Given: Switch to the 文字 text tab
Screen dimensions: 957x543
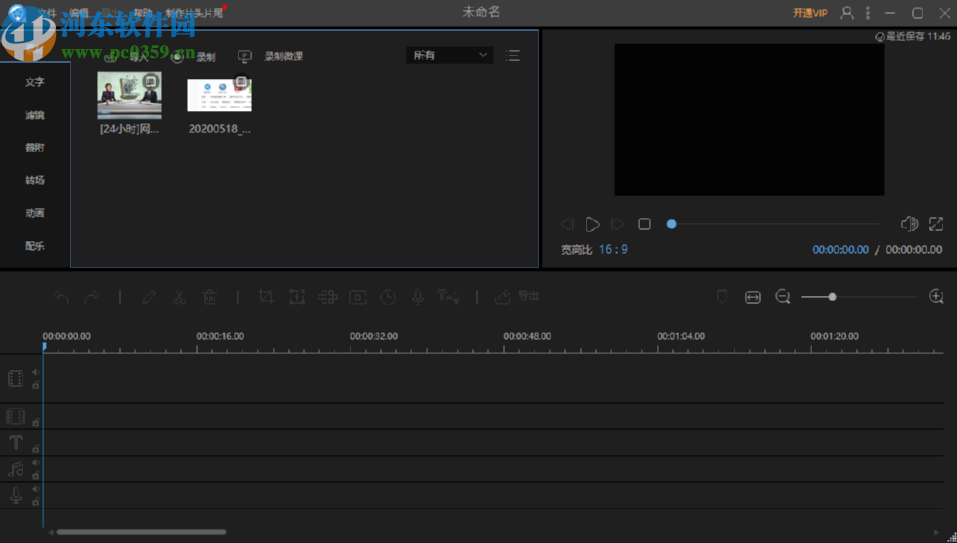Looking at the screenshot, I should click(35, 82).
